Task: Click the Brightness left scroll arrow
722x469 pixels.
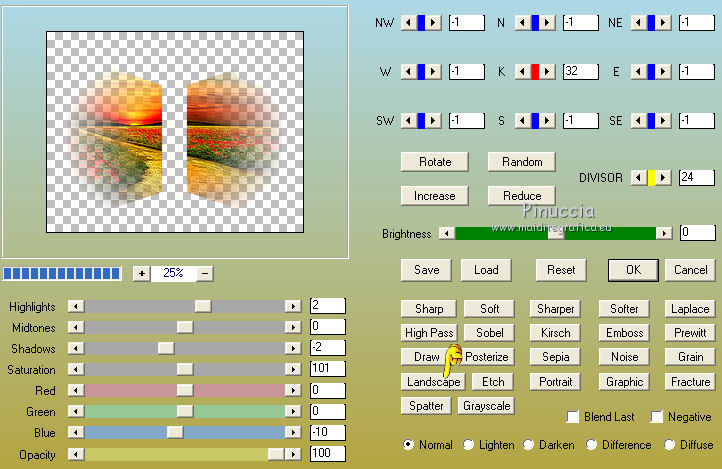Action: [447, 233]
